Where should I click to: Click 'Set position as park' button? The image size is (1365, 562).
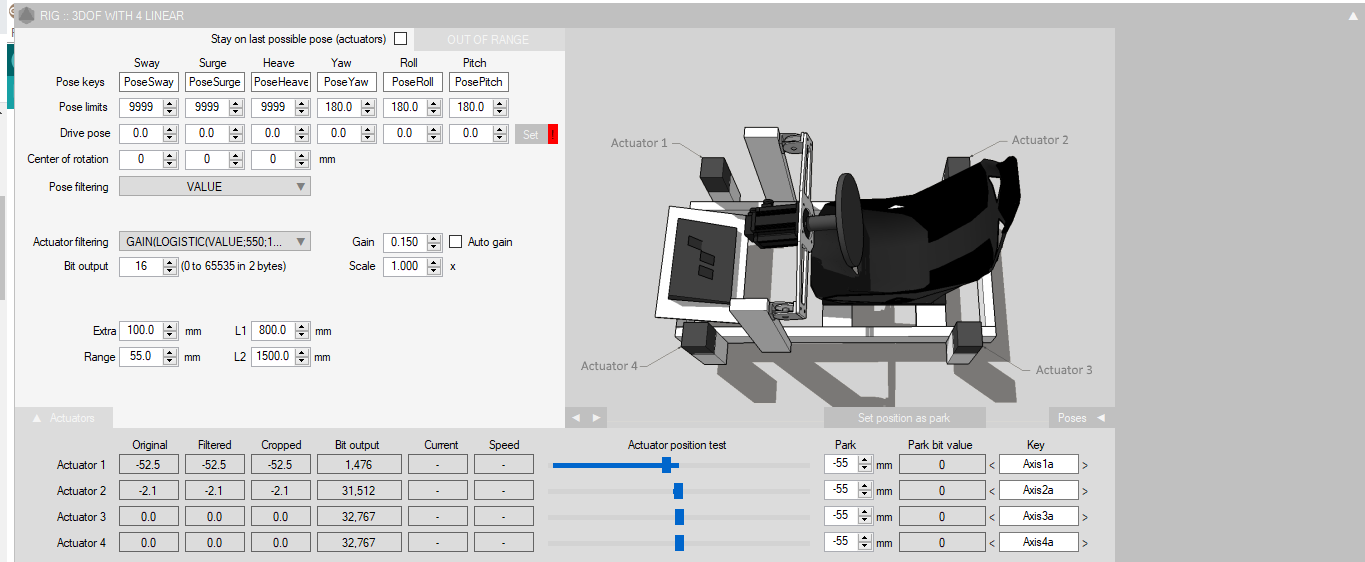click(x=904, y=418)
